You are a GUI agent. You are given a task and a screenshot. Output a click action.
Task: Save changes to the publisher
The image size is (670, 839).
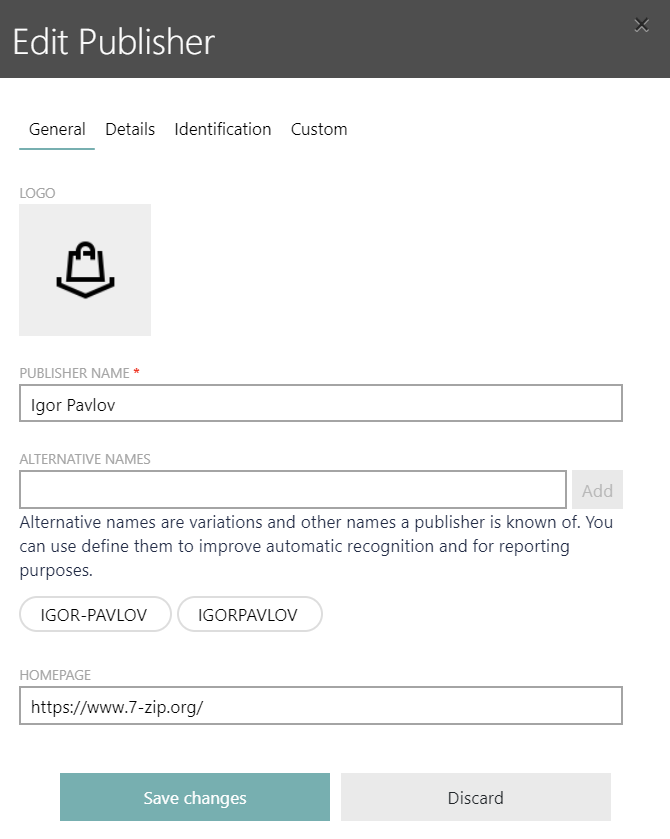pyautogui.click(x=194, y=797)
